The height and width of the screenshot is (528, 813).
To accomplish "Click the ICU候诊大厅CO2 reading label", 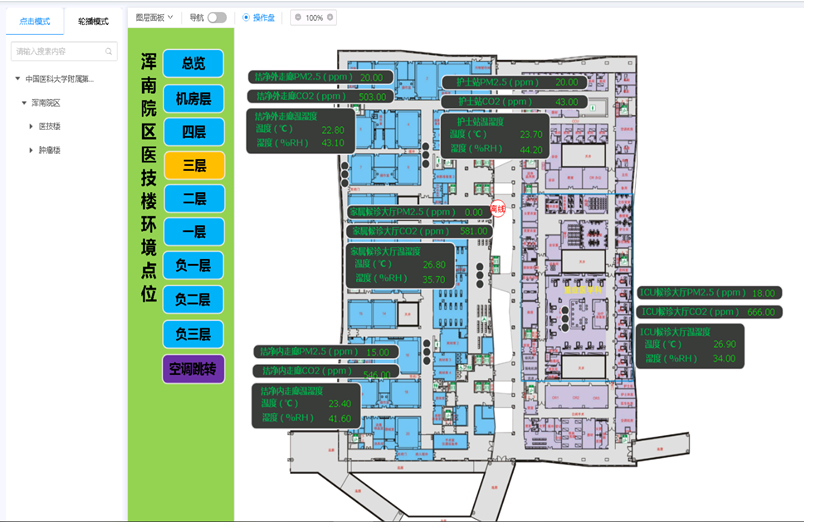I will tap(709, 312).
